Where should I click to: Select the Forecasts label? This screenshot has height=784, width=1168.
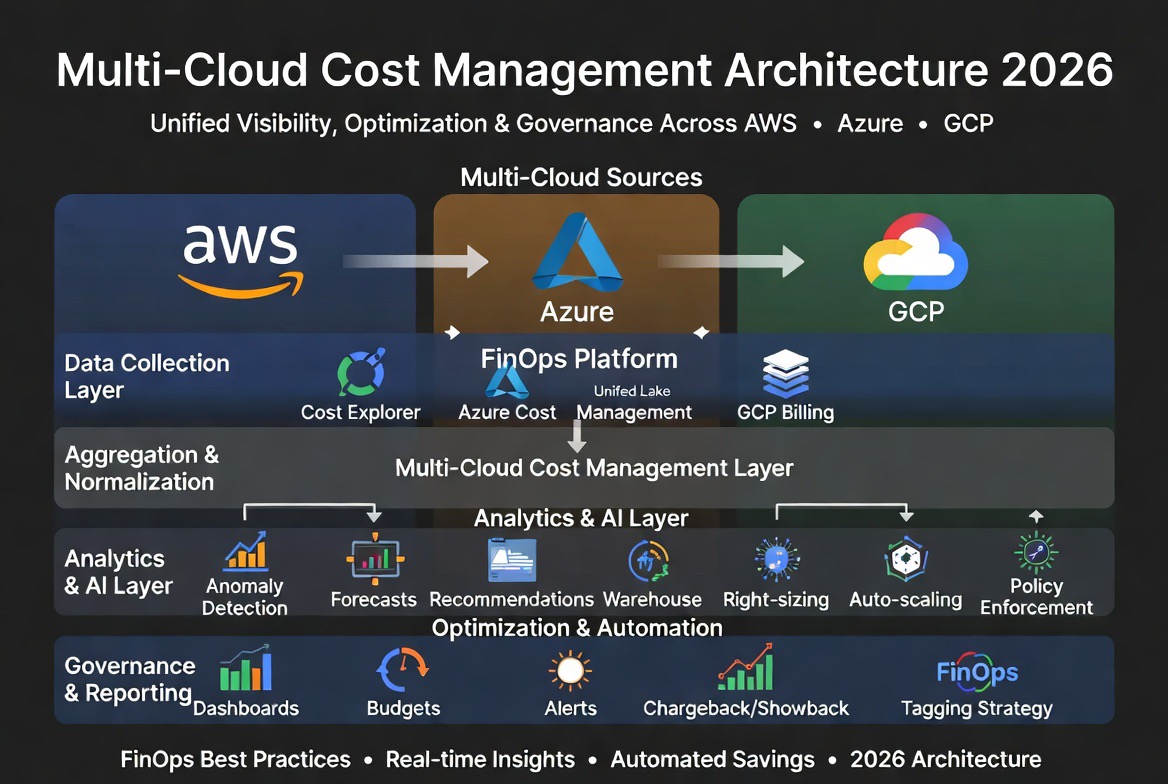point(373,599)
